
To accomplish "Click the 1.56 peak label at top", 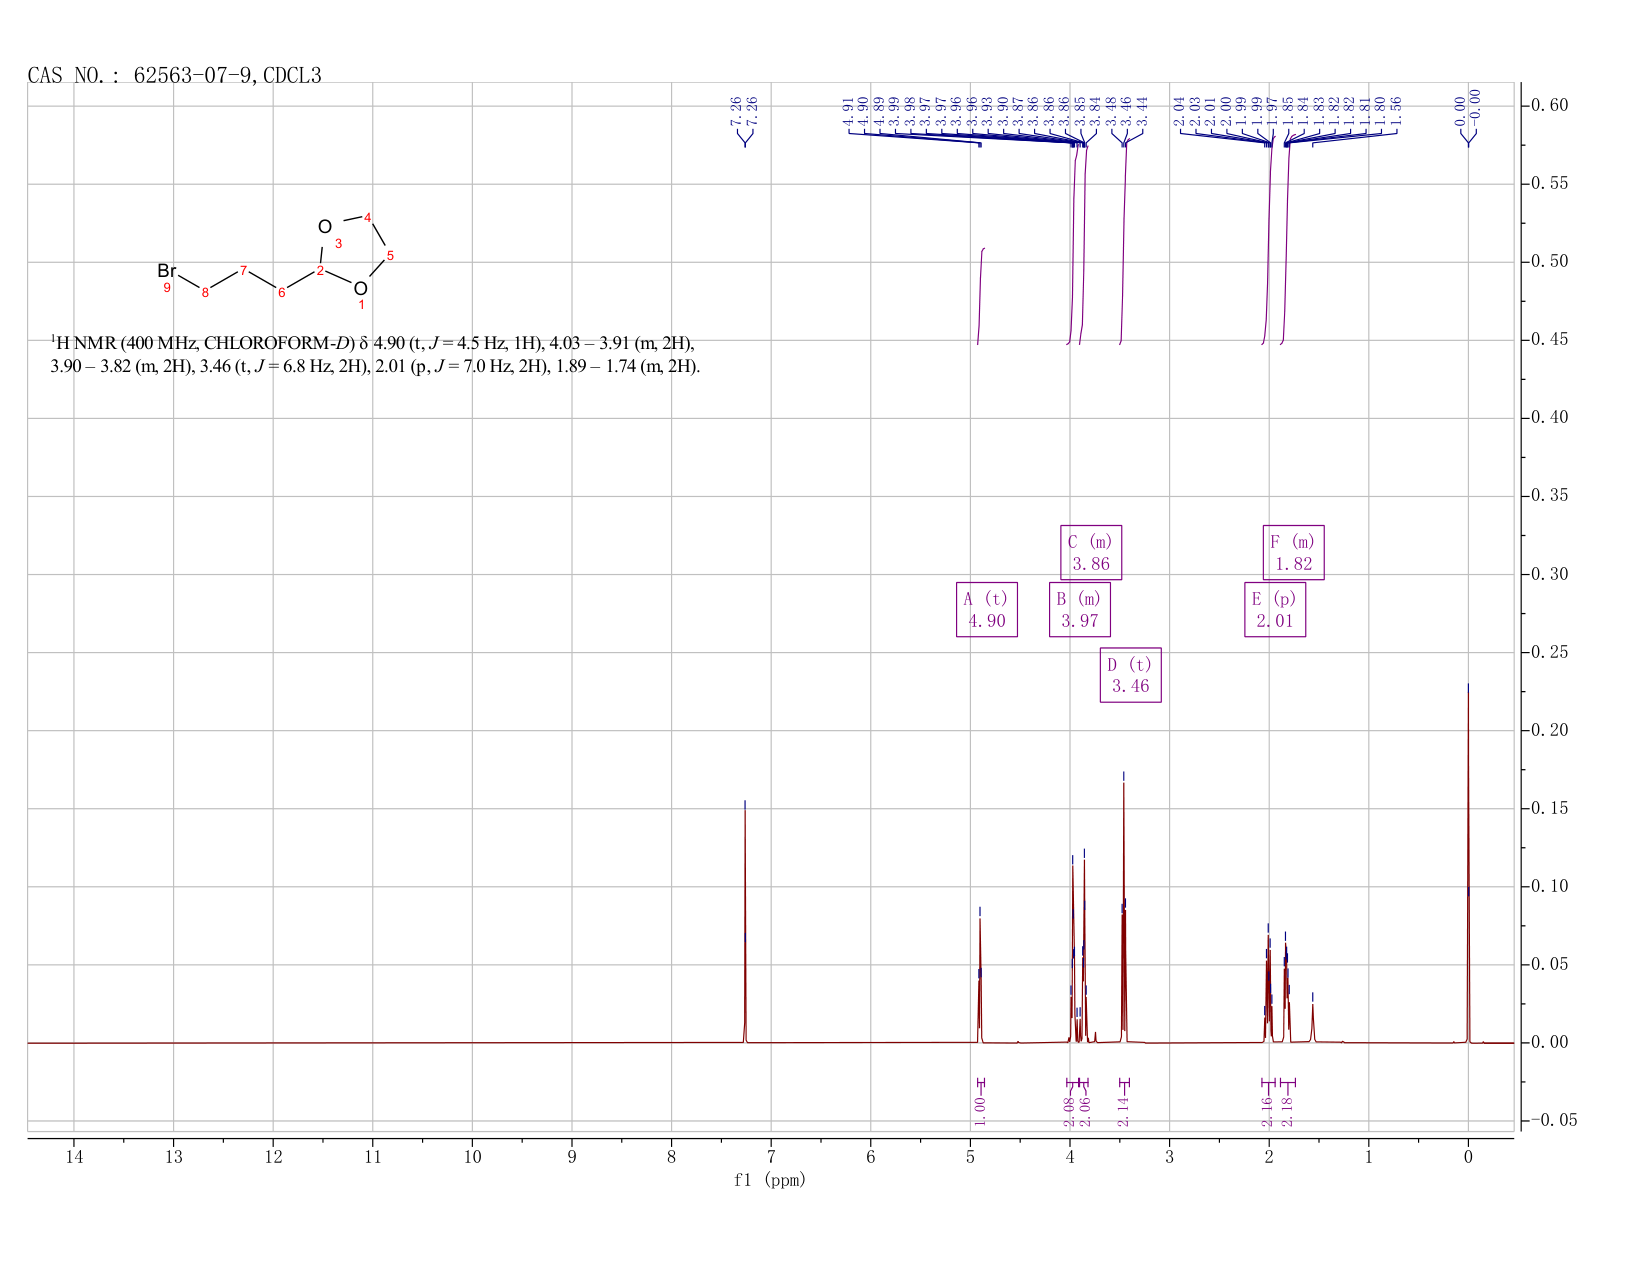I will tap(1397, 111).
